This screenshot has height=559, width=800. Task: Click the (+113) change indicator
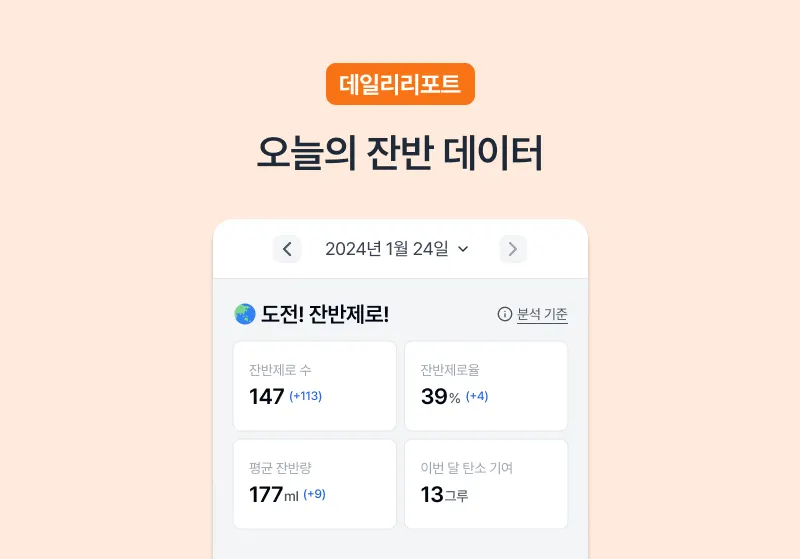[306, 396]
